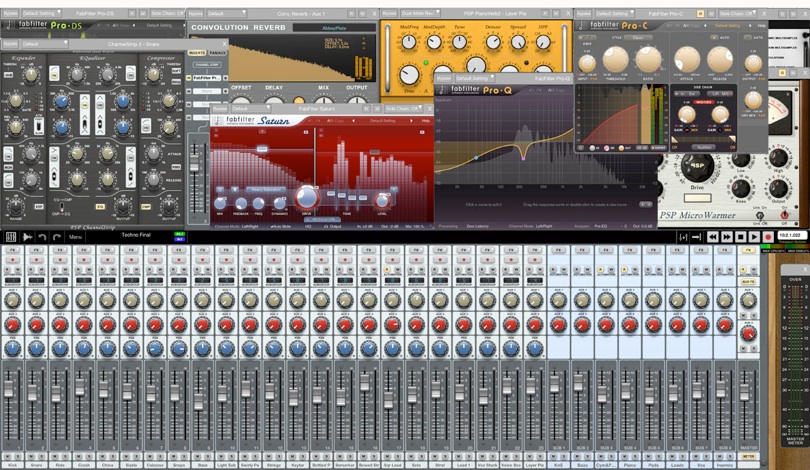Open Side Chain dropdown in Pro-DS window
The width and height of the screenshot is (810, 470).
click(x=167, y=13)
